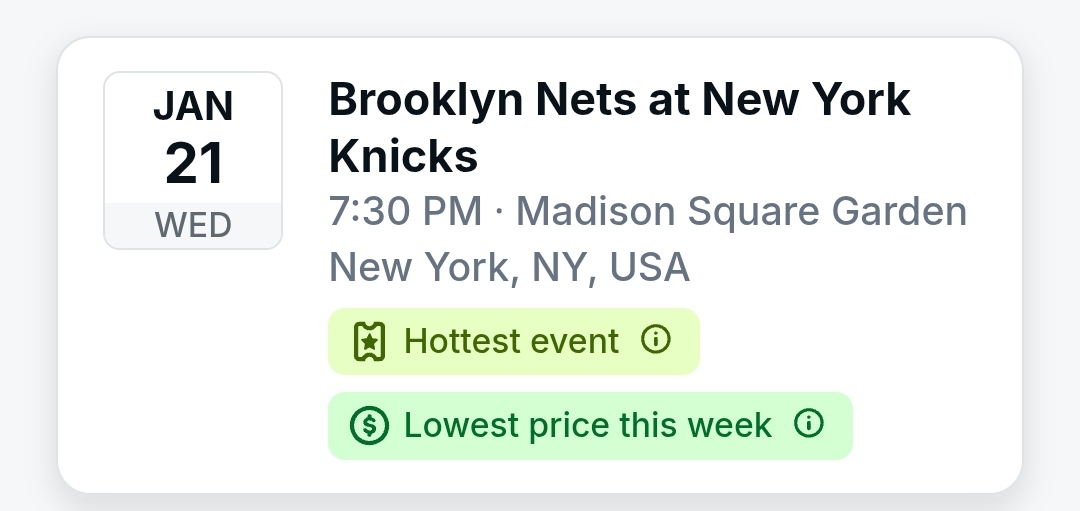Select the Hottest event badge label
The image size is (1080, 511).
511,342
